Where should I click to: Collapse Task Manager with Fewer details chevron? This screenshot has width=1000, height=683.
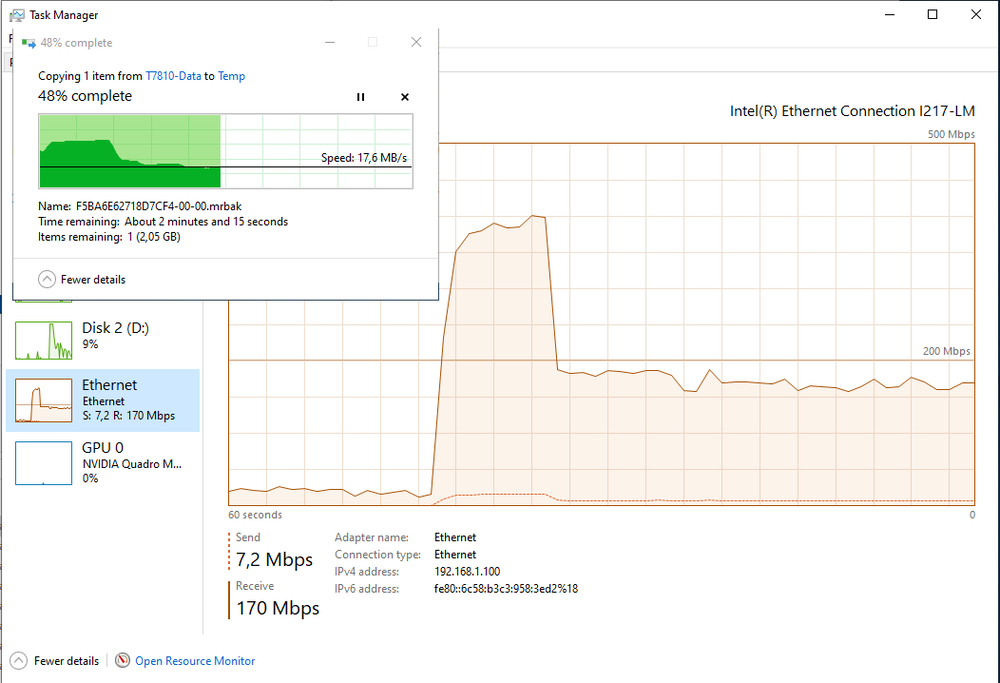[18, 661]
